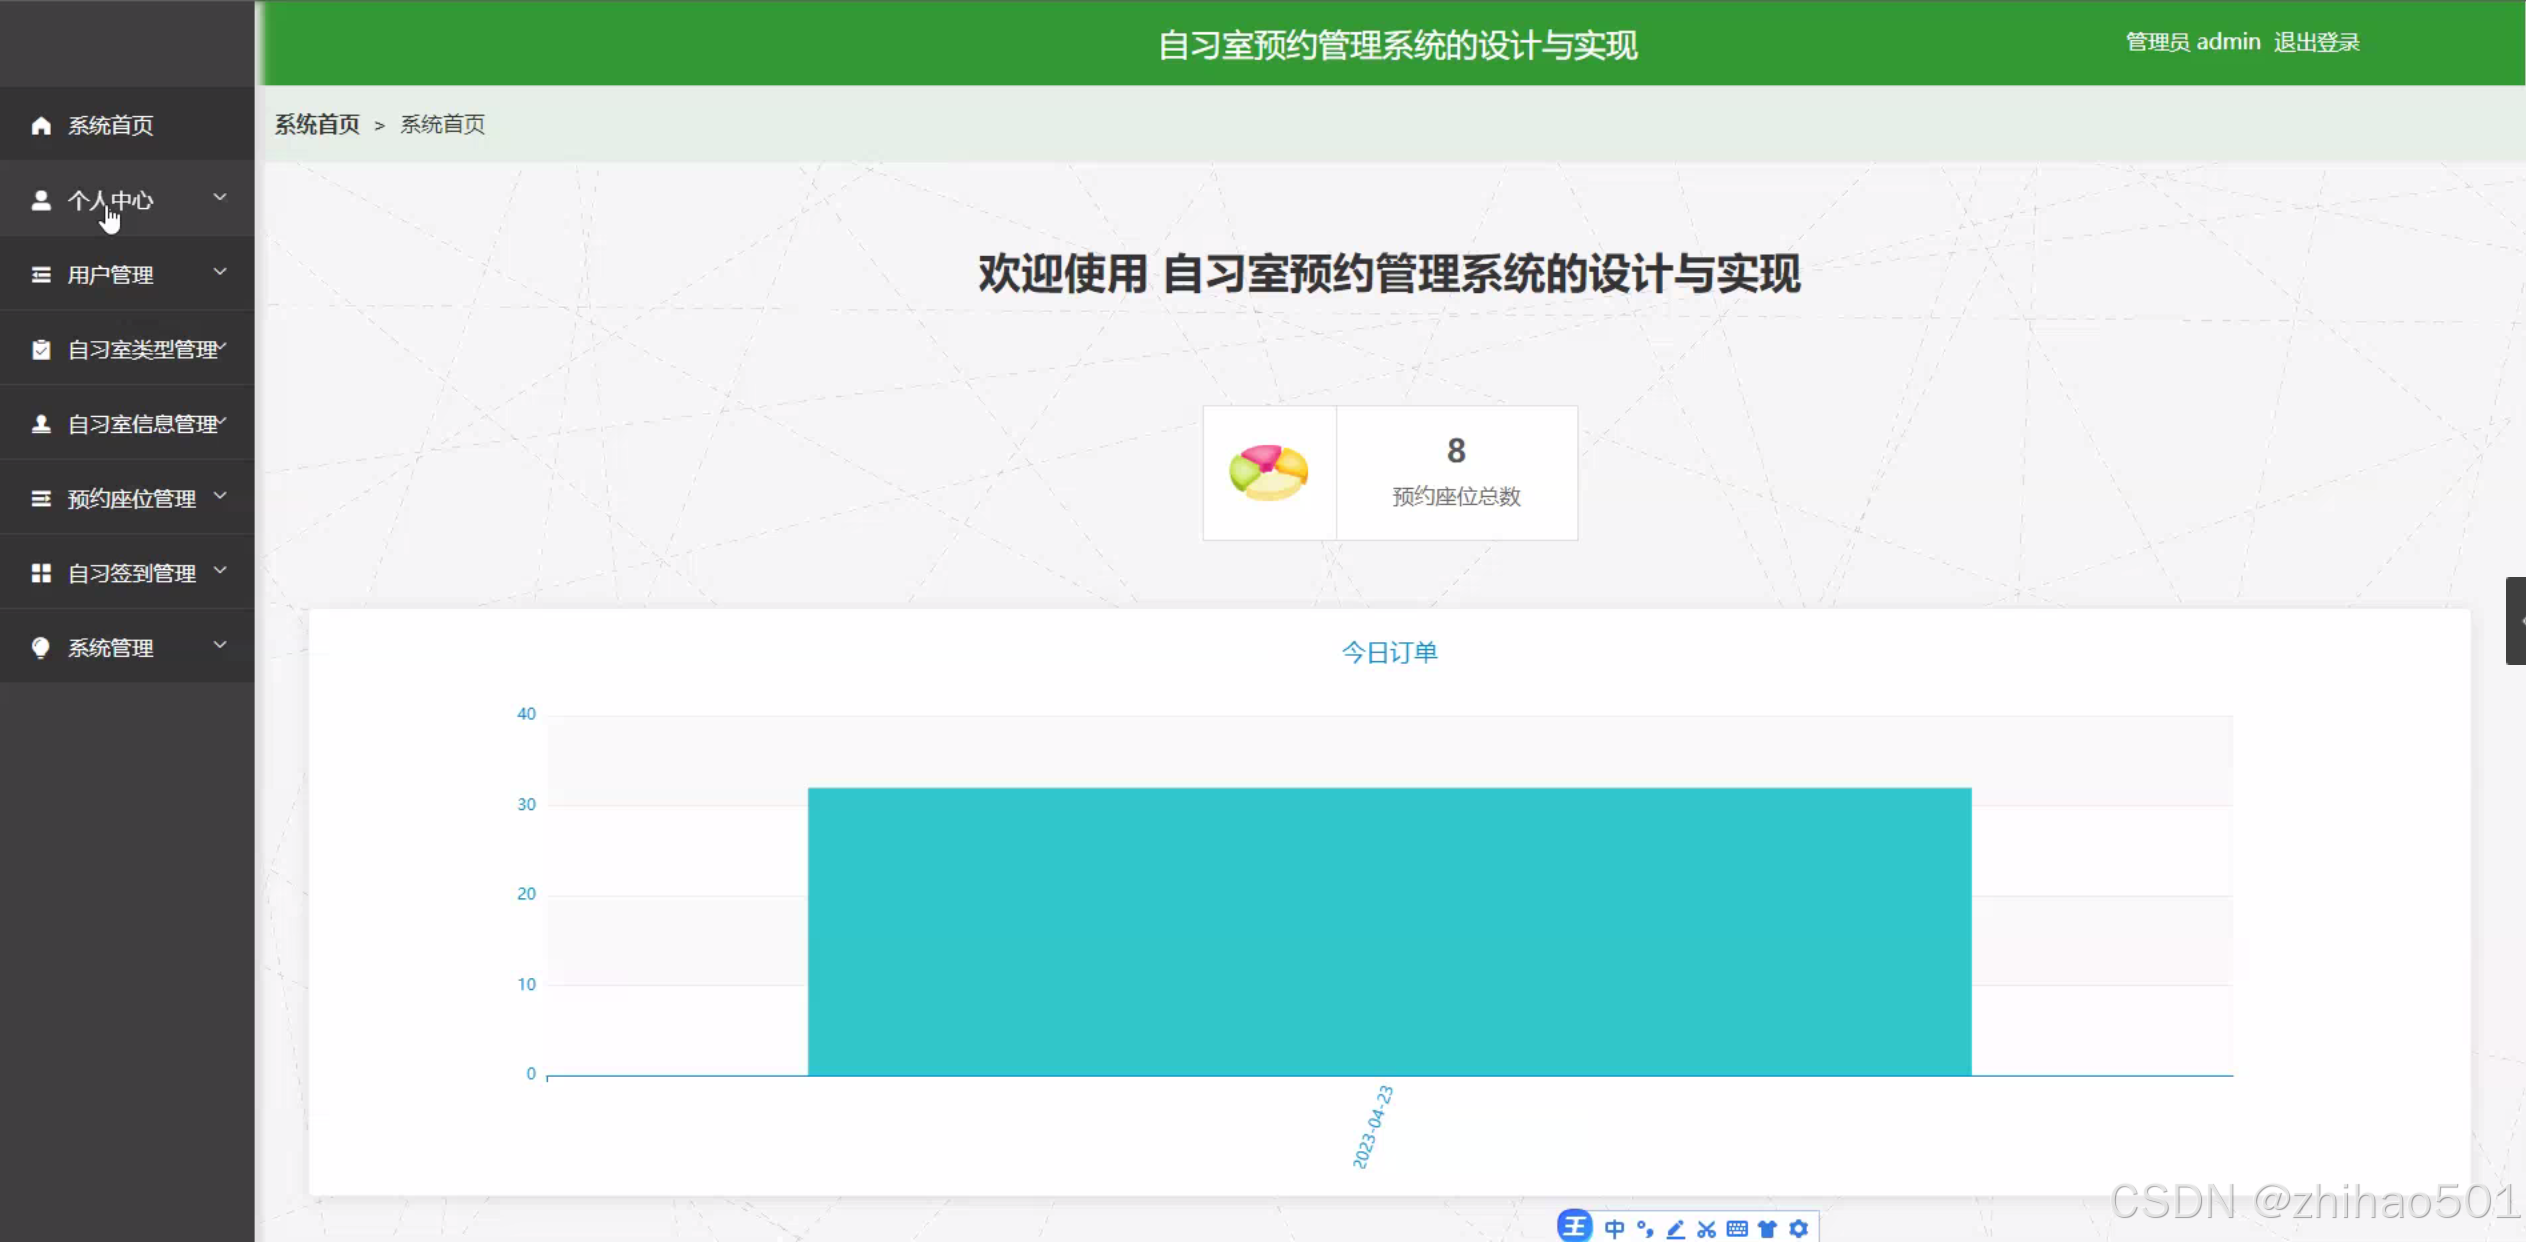Click the 预约座位总数 label
The image size is (2526, 1242).
(x=1456, y=496)
